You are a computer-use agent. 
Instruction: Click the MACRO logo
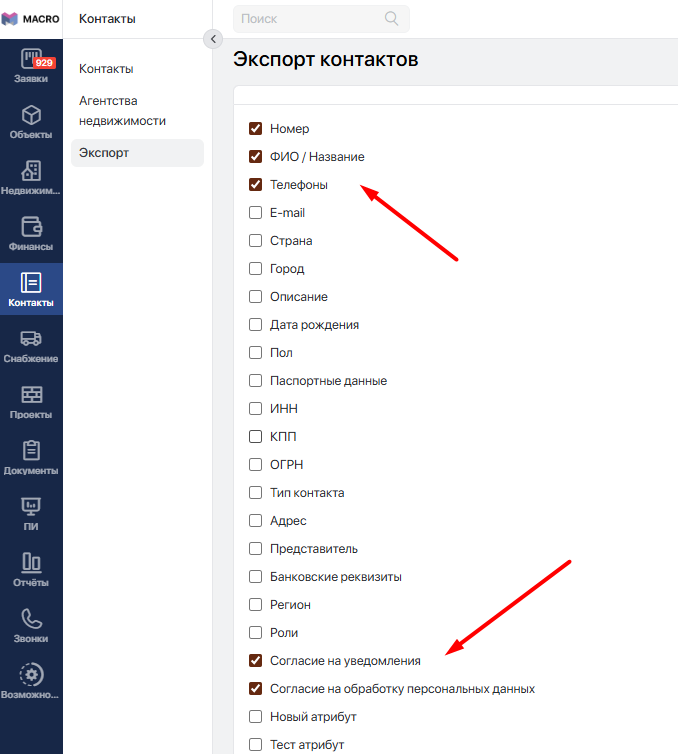[31, 19]
